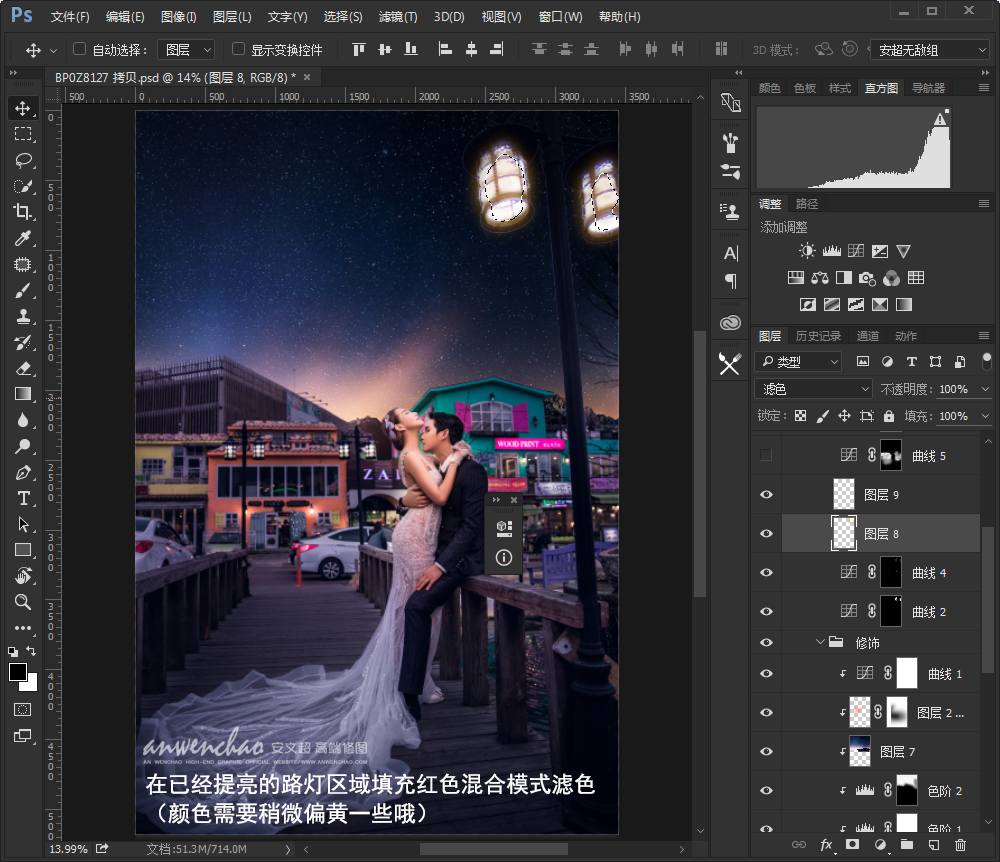1000x862 pixels.
Task: Add a layer mask
Action: [x=852, y=845]
